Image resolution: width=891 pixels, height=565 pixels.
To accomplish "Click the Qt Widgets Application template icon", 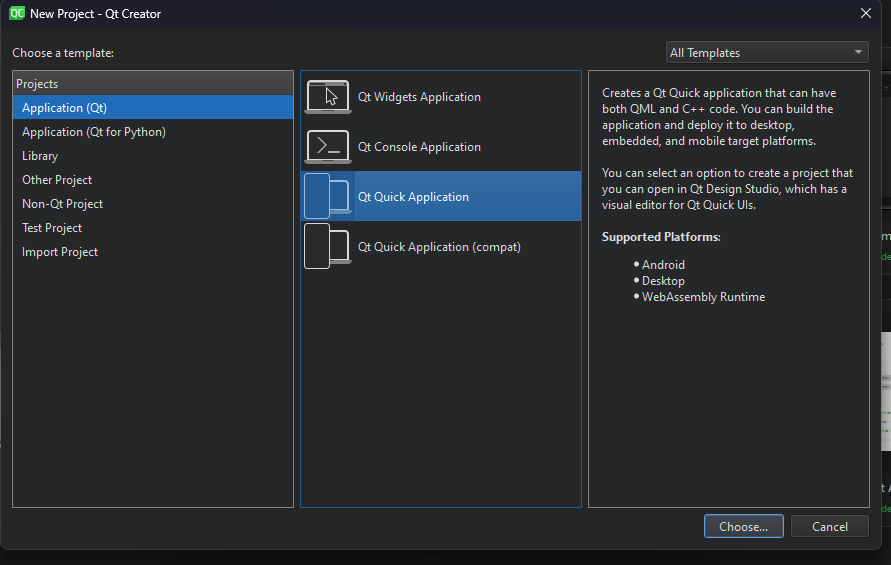I will click(328, 97).
